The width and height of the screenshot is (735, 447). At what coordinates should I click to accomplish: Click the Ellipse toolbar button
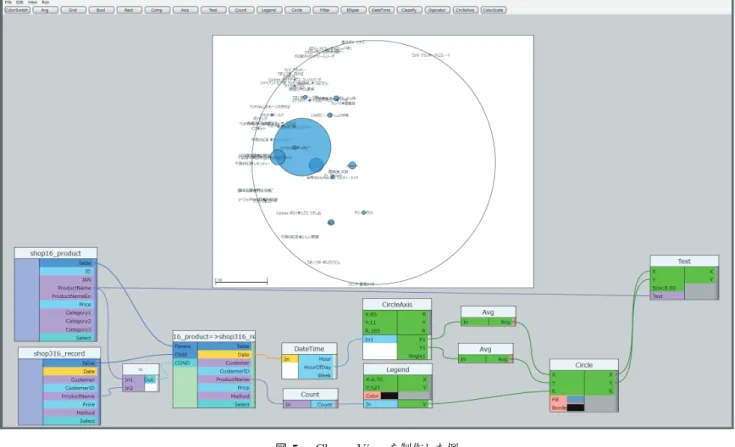(353, 10)
